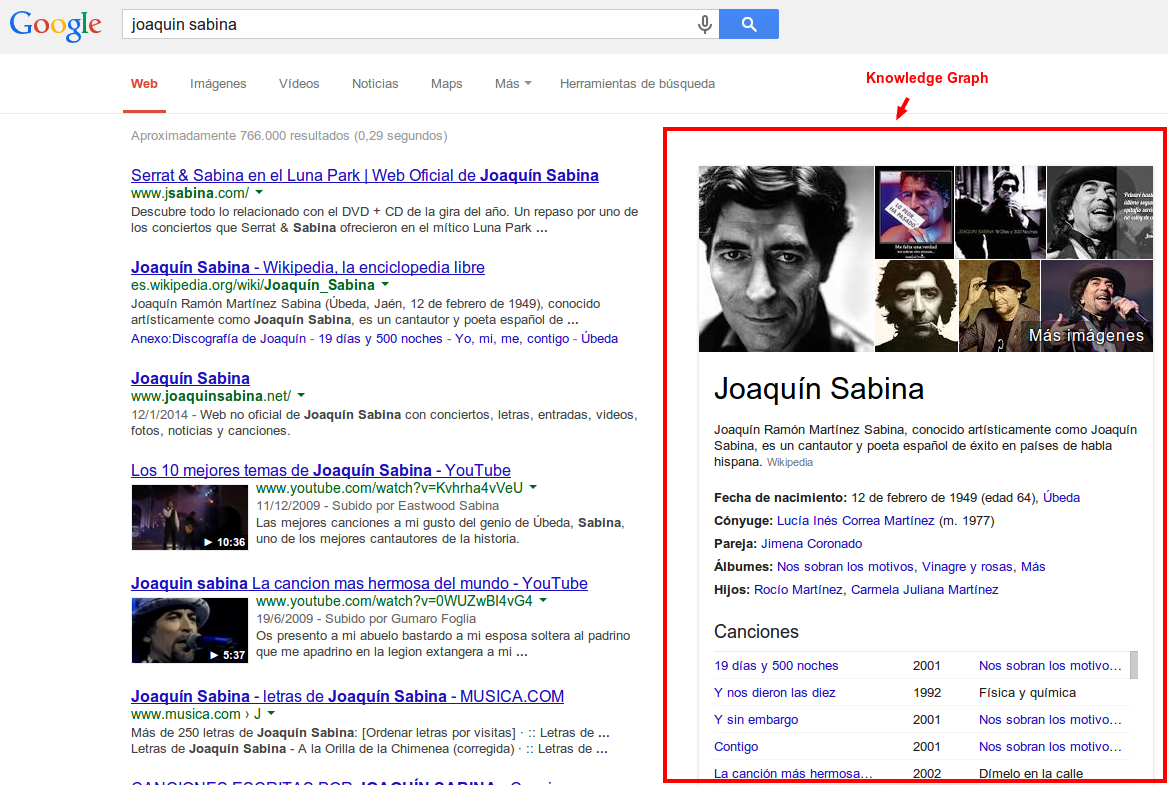The image size is (1168, 785).
Task: Open the song Y nos dieron las diez
Action: [775, 693]
